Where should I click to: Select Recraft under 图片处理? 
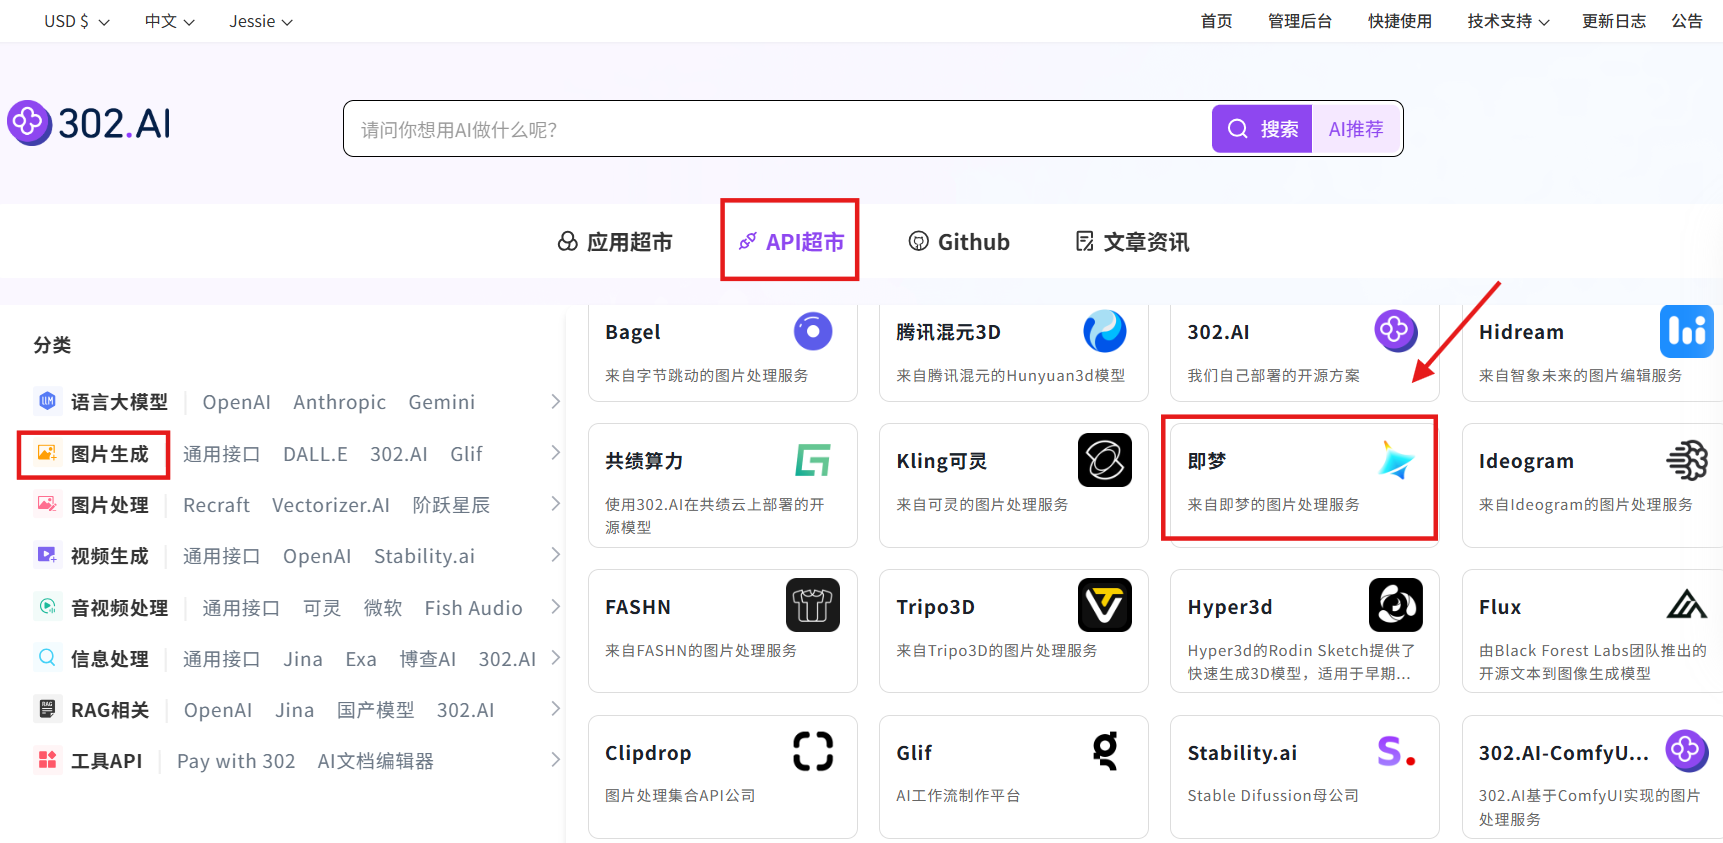pyautogui.click(x=216, y=505)
